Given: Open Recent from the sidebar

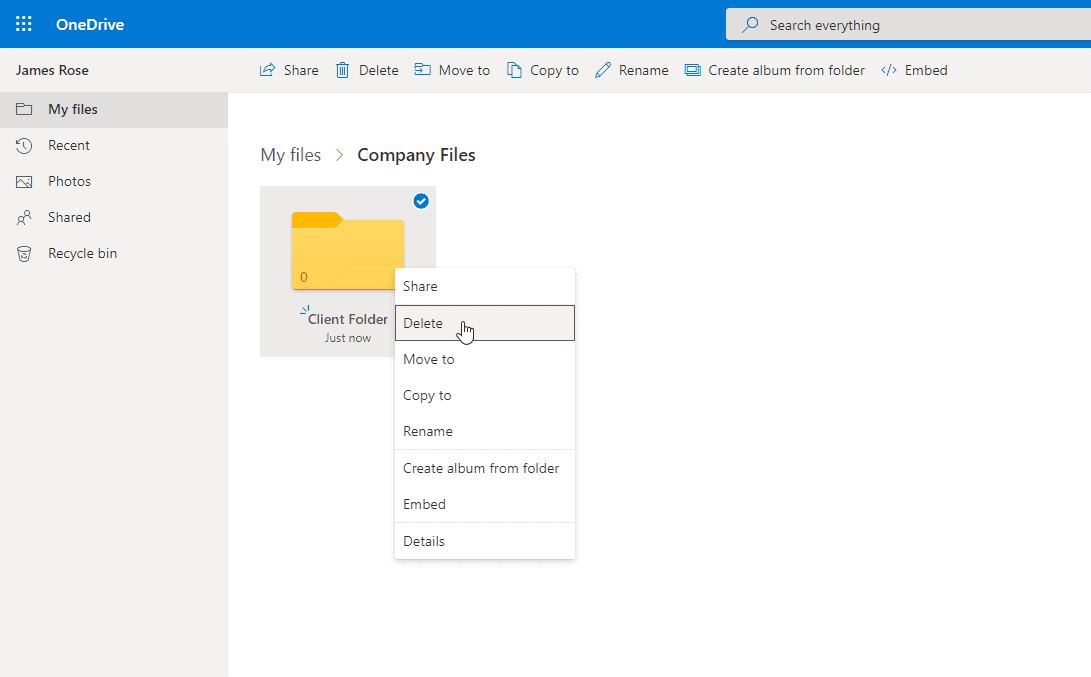Looking at the screenshot, I should 68,145.
